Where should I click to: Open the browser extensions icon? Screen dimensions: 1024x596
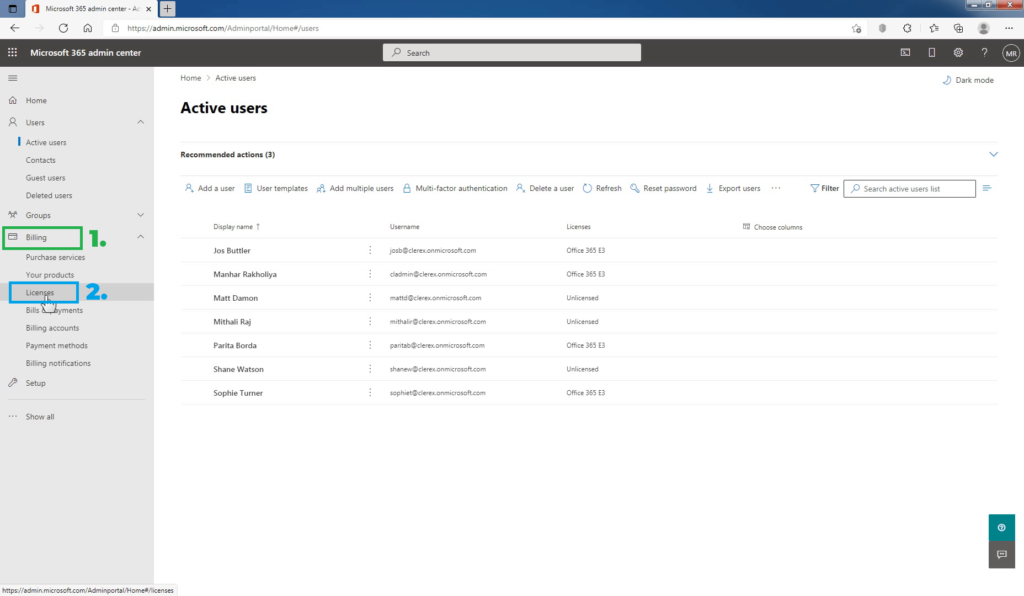coord(907,28)
